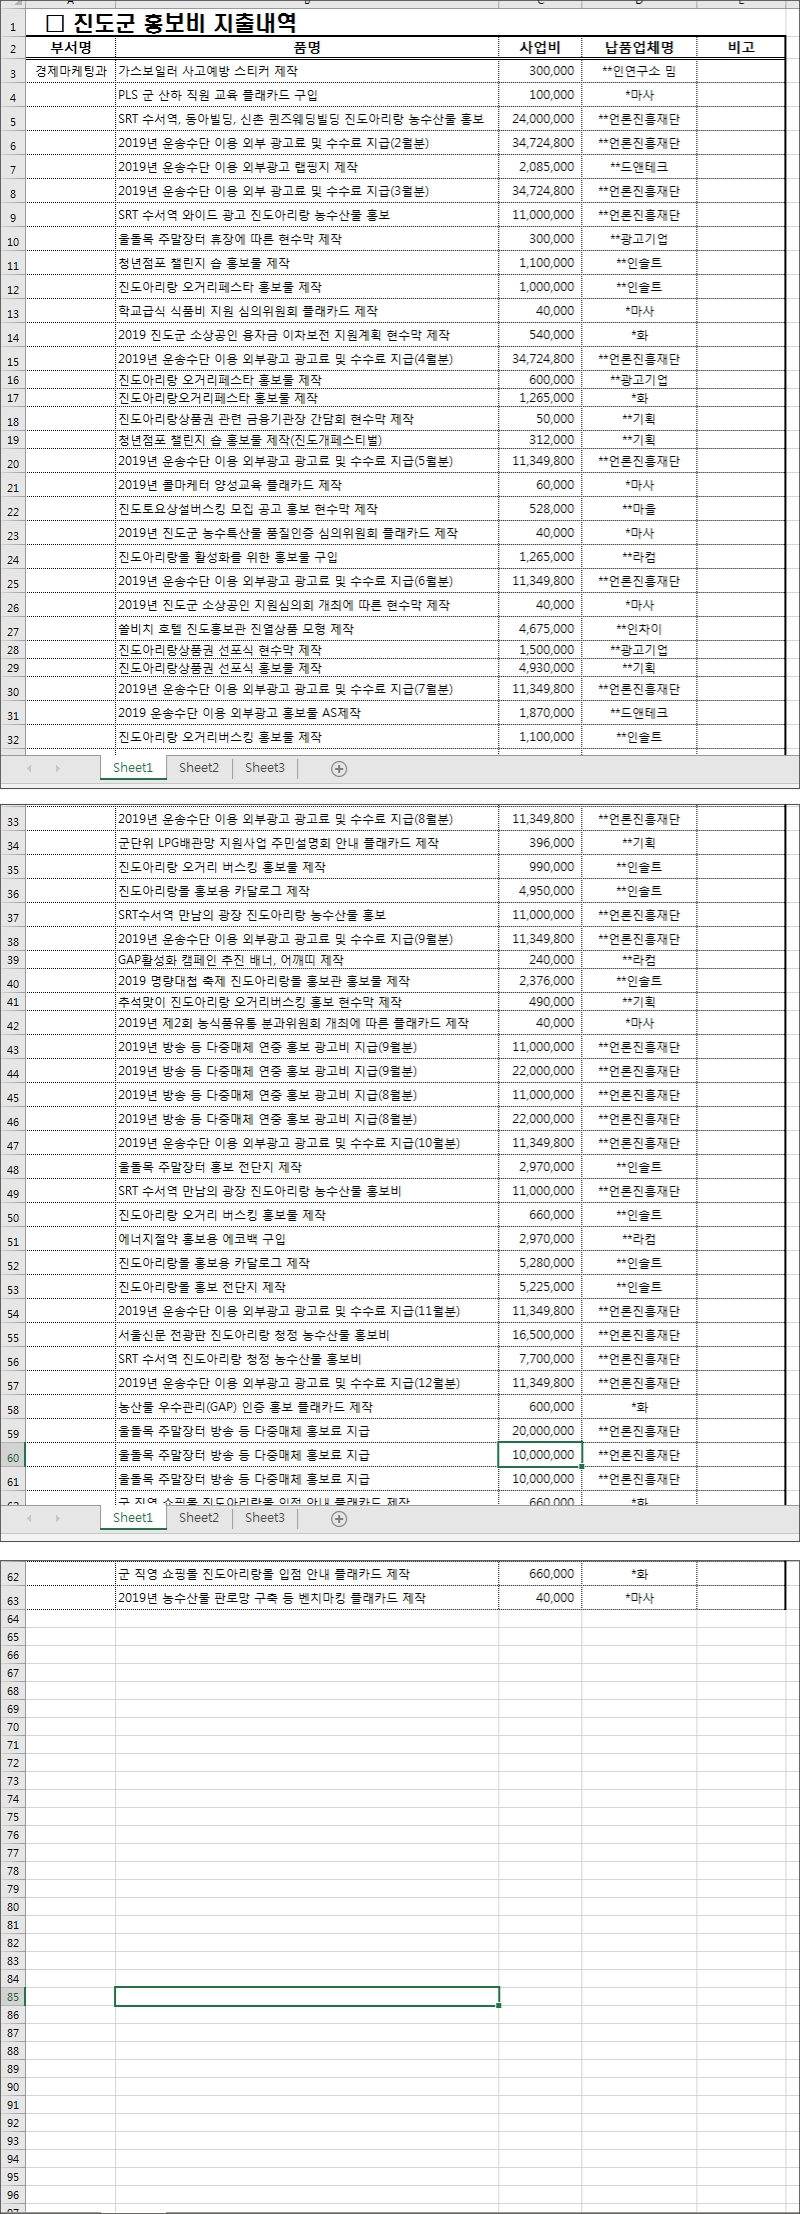Select cell 쏠비치 호텔 진도홍보관 진열상품 모형 제작

pos(307,629)
